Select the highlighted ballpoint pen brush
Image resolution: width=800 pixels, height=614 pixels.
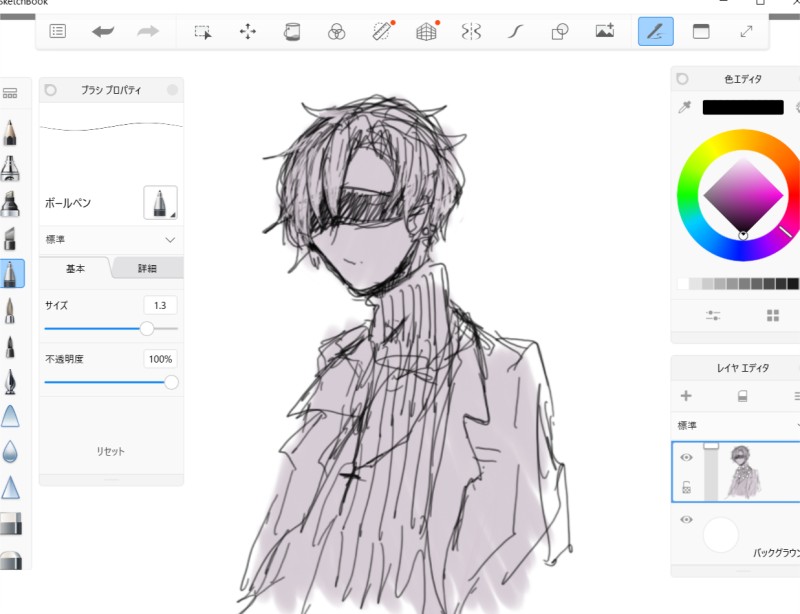(x=11, y=273)
